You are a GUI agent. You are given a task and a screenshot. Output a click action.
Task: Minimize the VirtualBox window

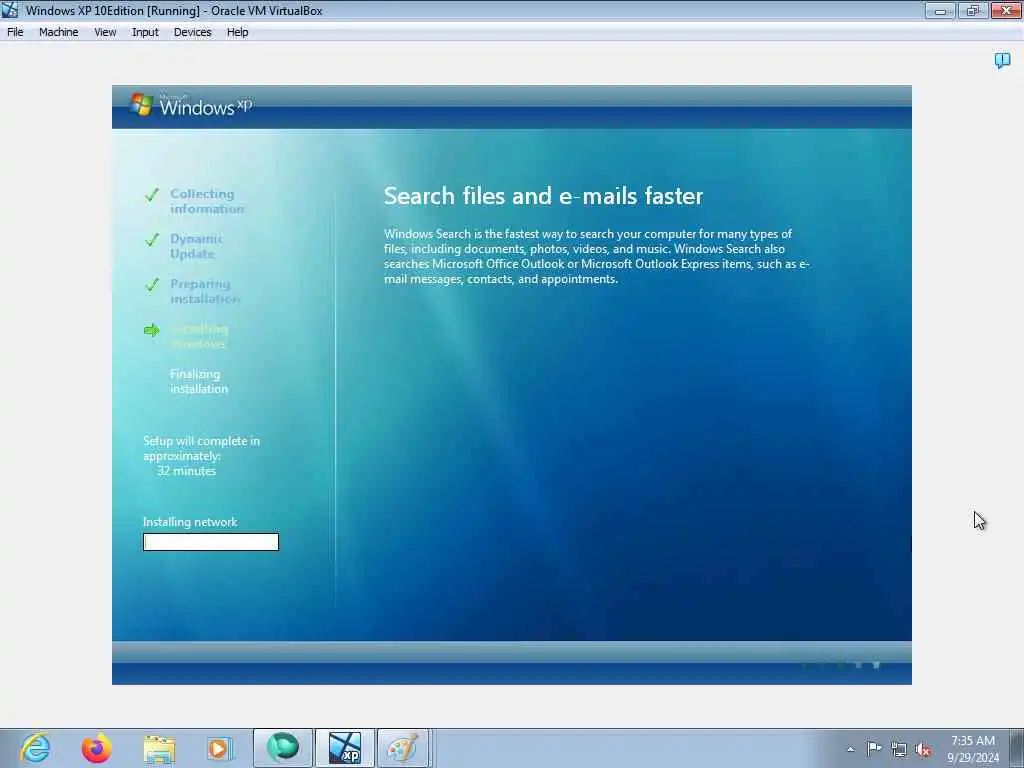point(940,10)
